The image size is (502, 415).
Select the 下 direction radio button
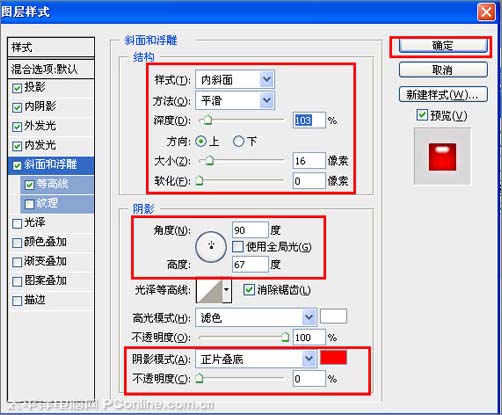[238, 141]
